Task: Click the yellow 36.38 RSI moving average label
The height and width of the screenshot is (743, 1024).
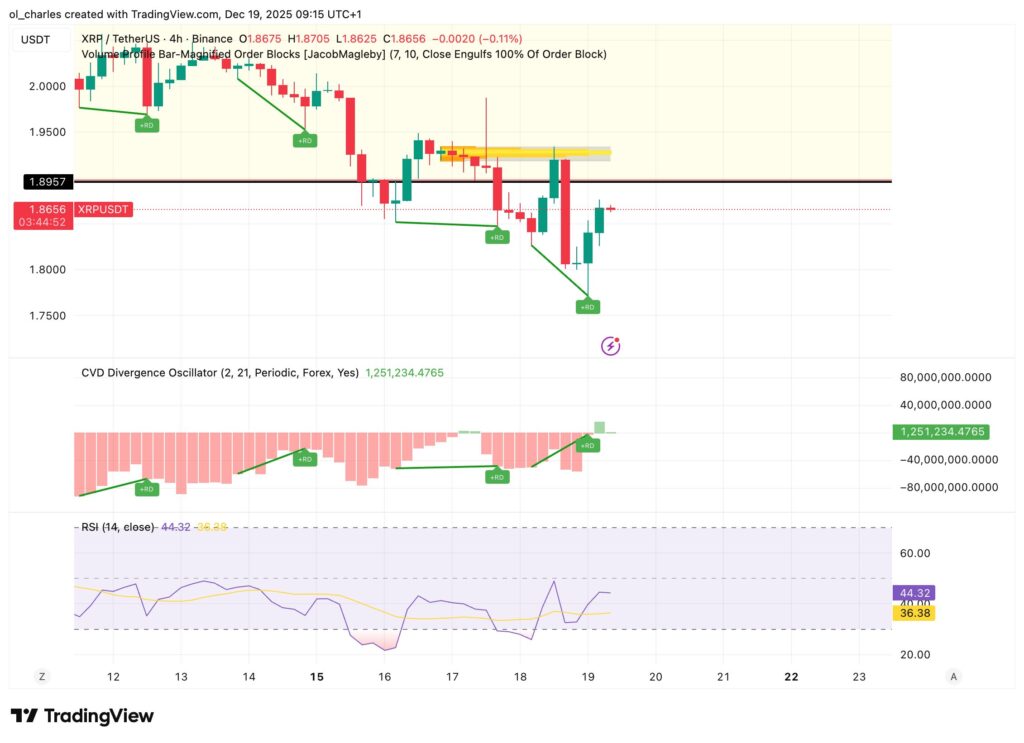Action: point(913,615)
